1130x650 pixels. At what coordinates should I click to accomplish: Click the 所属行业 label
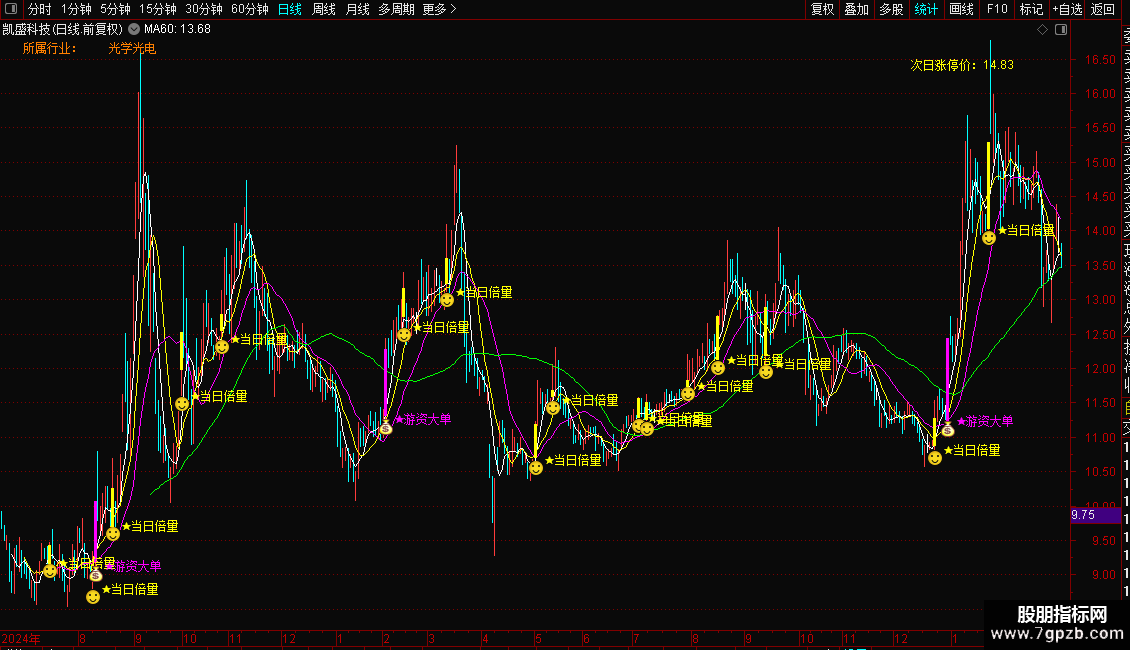[49, 48]
